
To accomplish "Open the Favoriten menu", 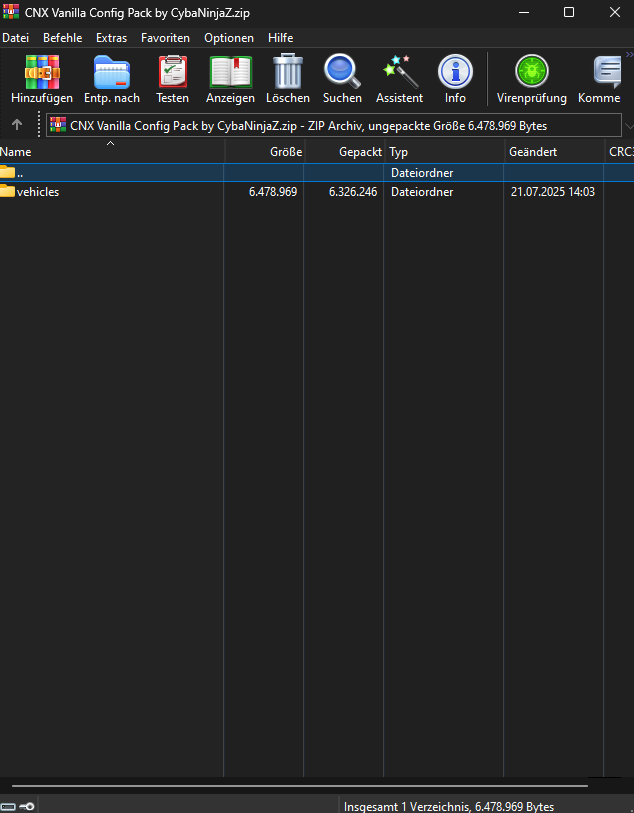I will pos(165,38).
